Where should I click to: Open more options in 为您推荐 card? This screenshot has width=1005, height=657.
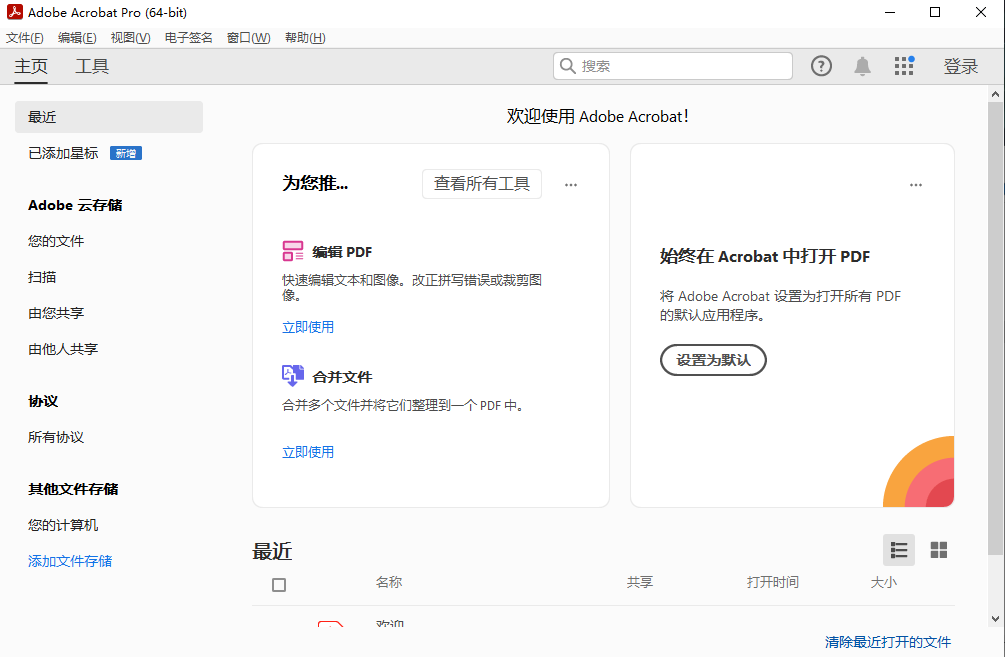[571, 185]
